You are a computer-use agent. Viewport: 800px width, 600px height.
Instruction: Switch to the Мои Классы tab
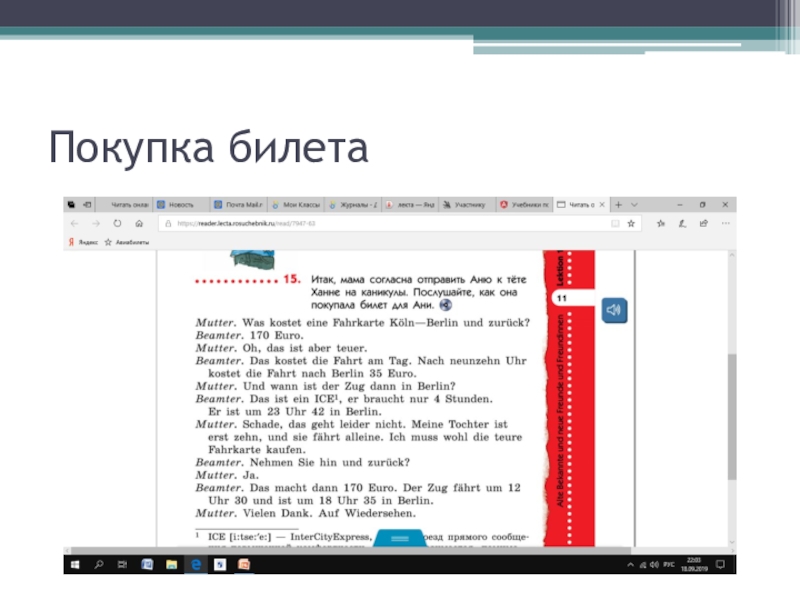pyautogui.click(x=297, y=203)
